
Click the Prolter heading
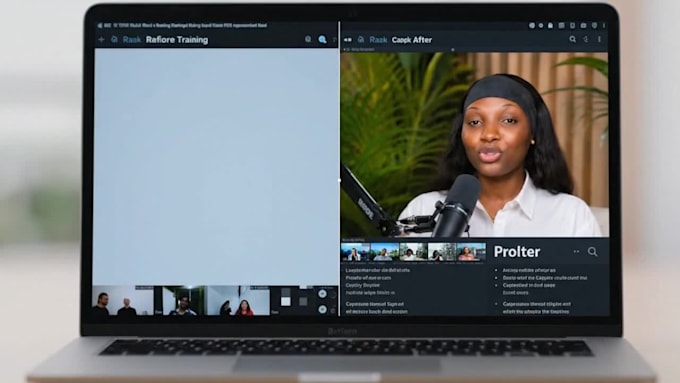(x=517, y=252)
